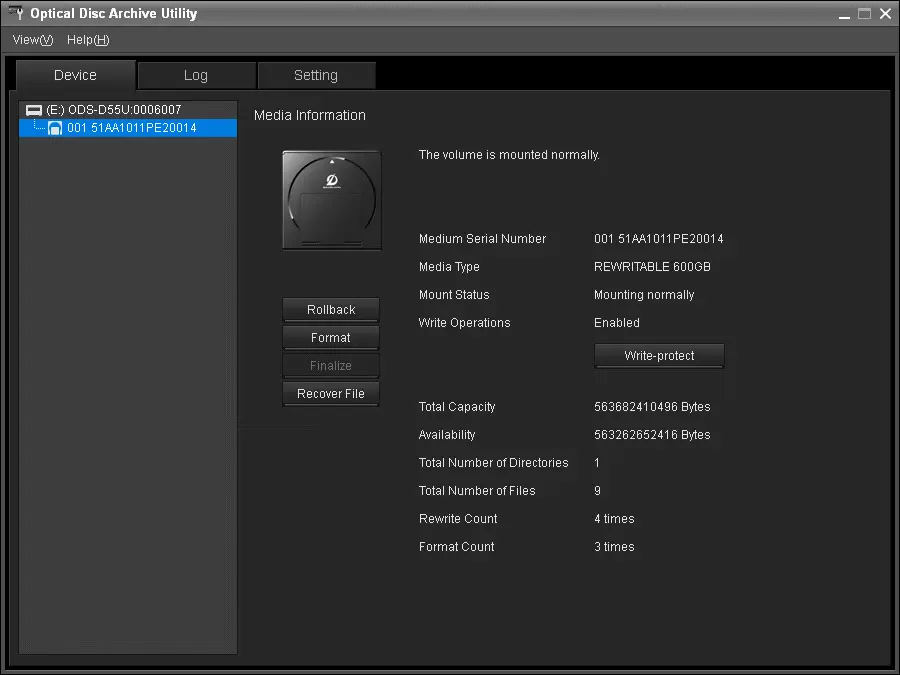Maximize the utility window

(x=863, y=14)
